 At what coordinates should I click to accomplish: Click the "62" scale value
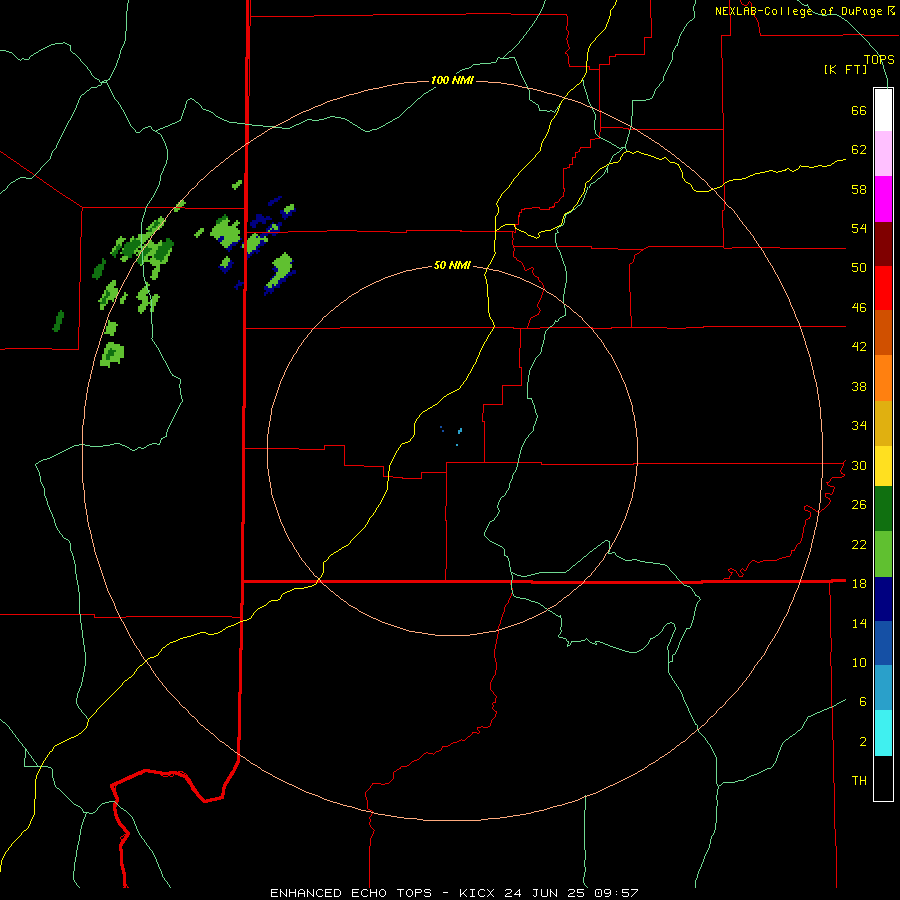coord(859,150)
